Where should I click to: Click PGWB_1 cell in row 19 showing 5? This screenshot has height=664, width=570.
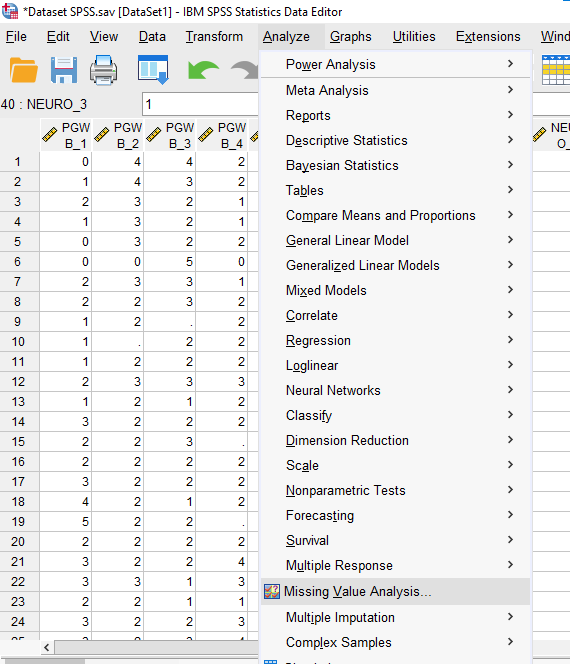(66, 521)
